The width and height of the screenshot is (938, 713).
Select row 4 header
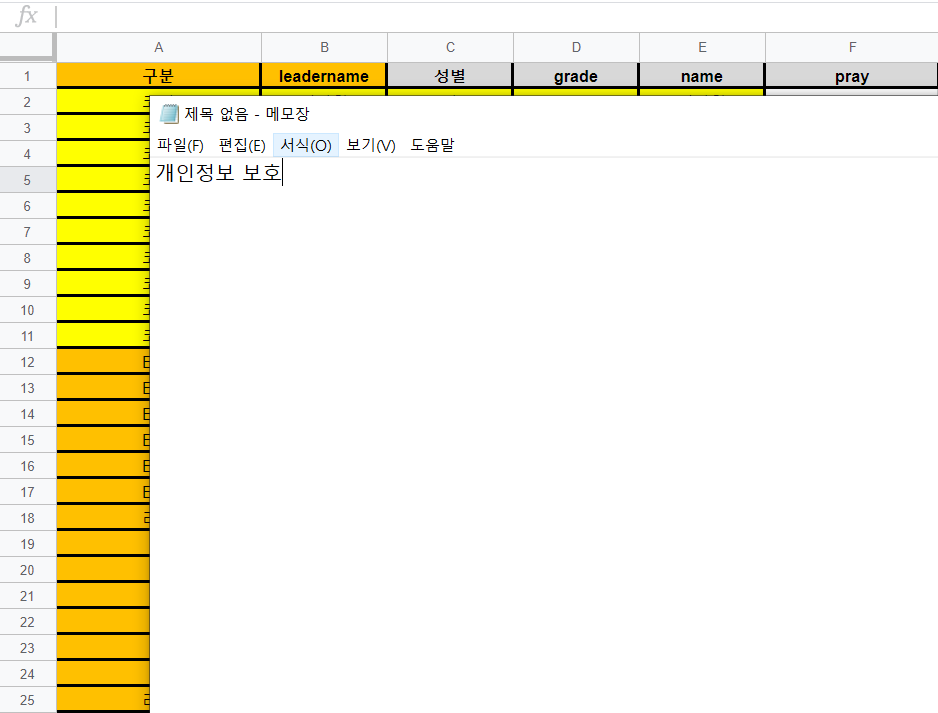(x=28, y=154)
